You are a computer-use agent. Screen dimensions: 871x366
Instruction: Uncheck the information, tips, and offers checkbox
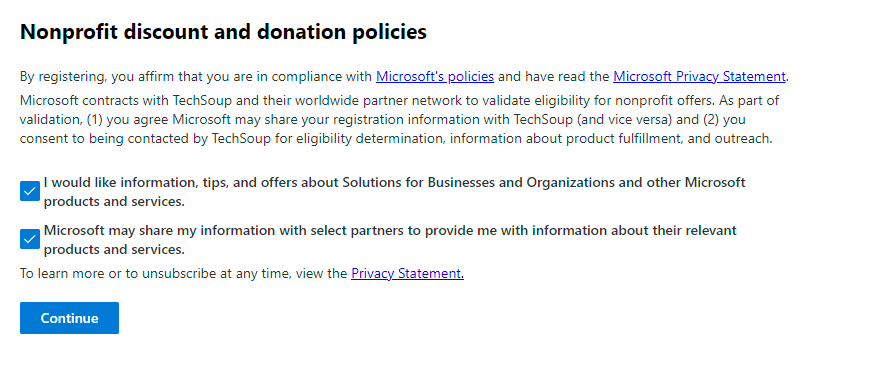pos(30,191)
